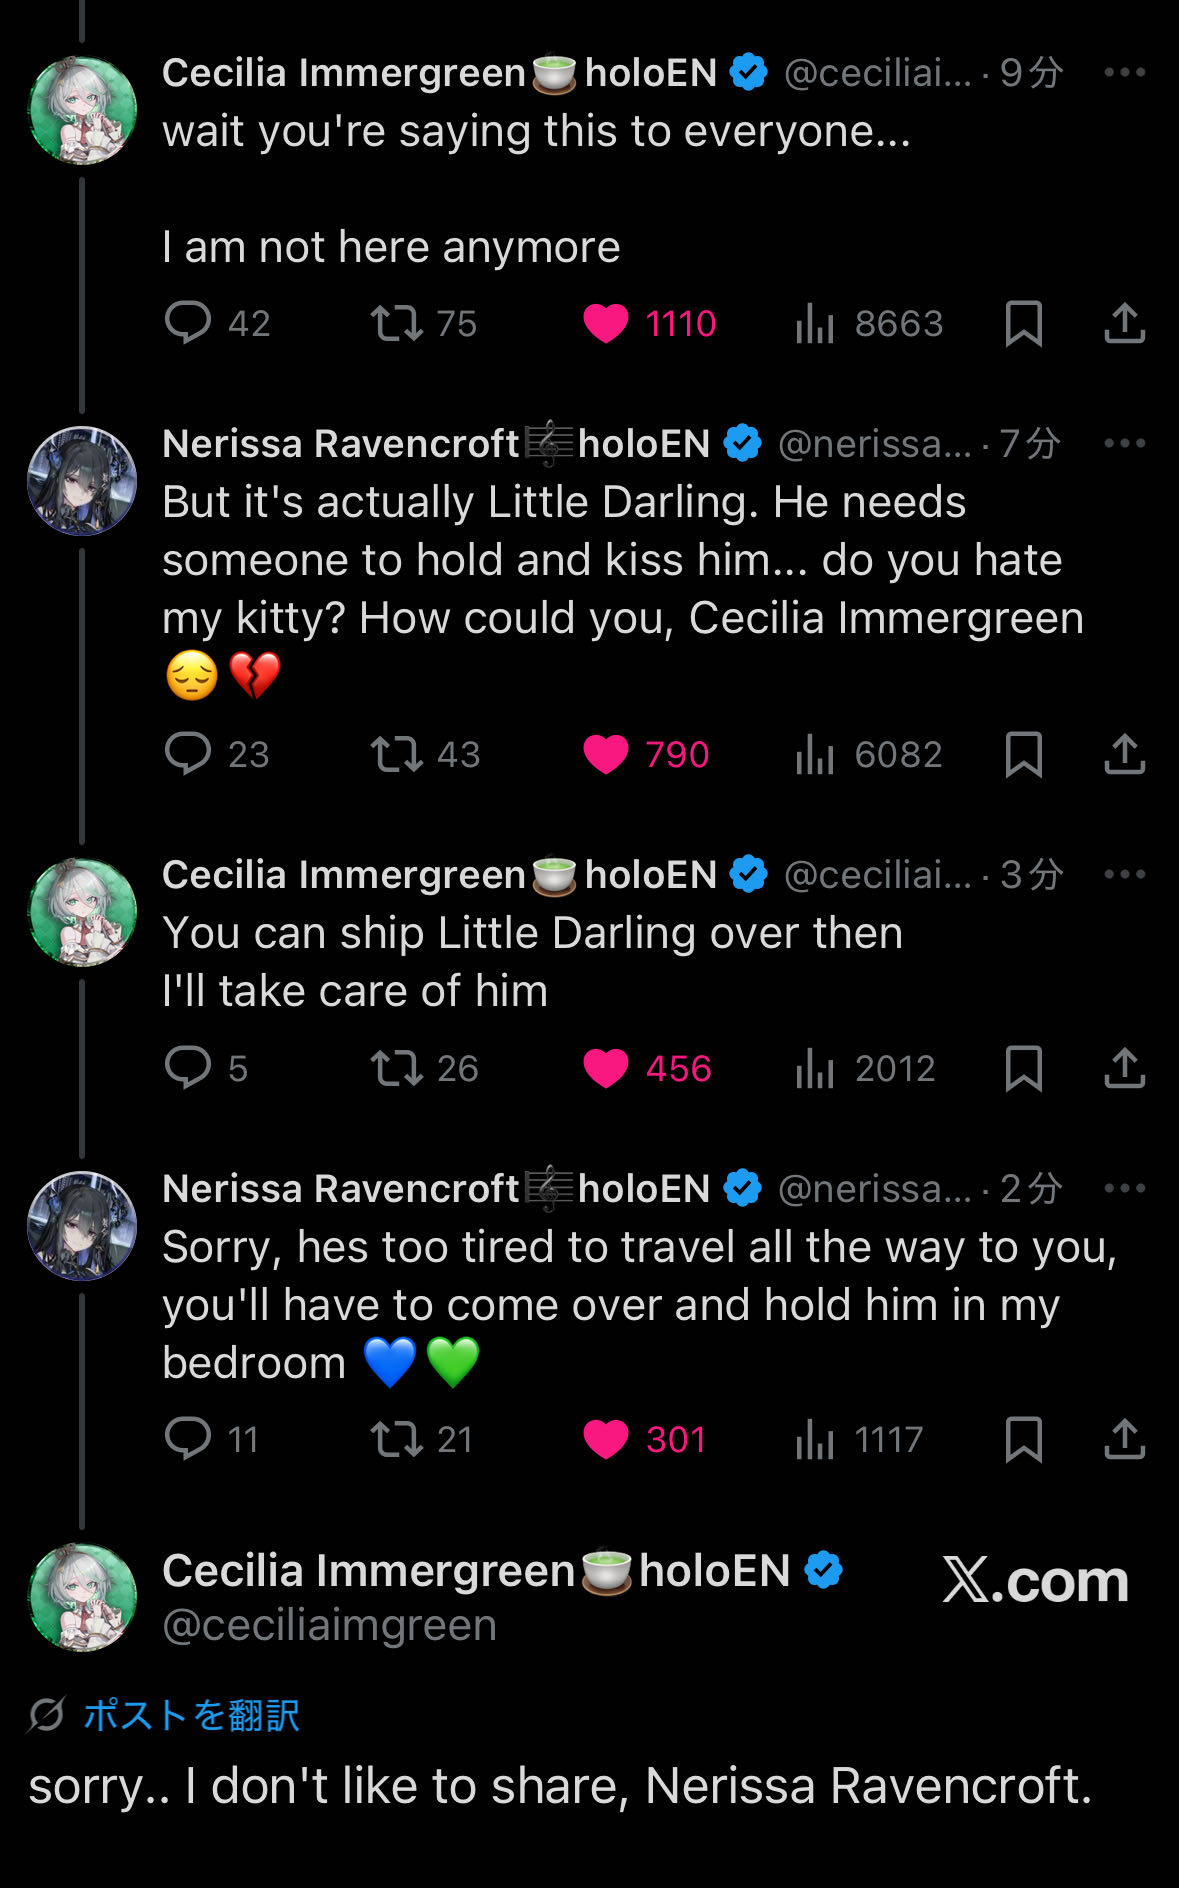The width and height of the screenshot is (1179, 1888).
Task: Open @ceciliaimgreen handle on main post
Action: coord(329,1626)
